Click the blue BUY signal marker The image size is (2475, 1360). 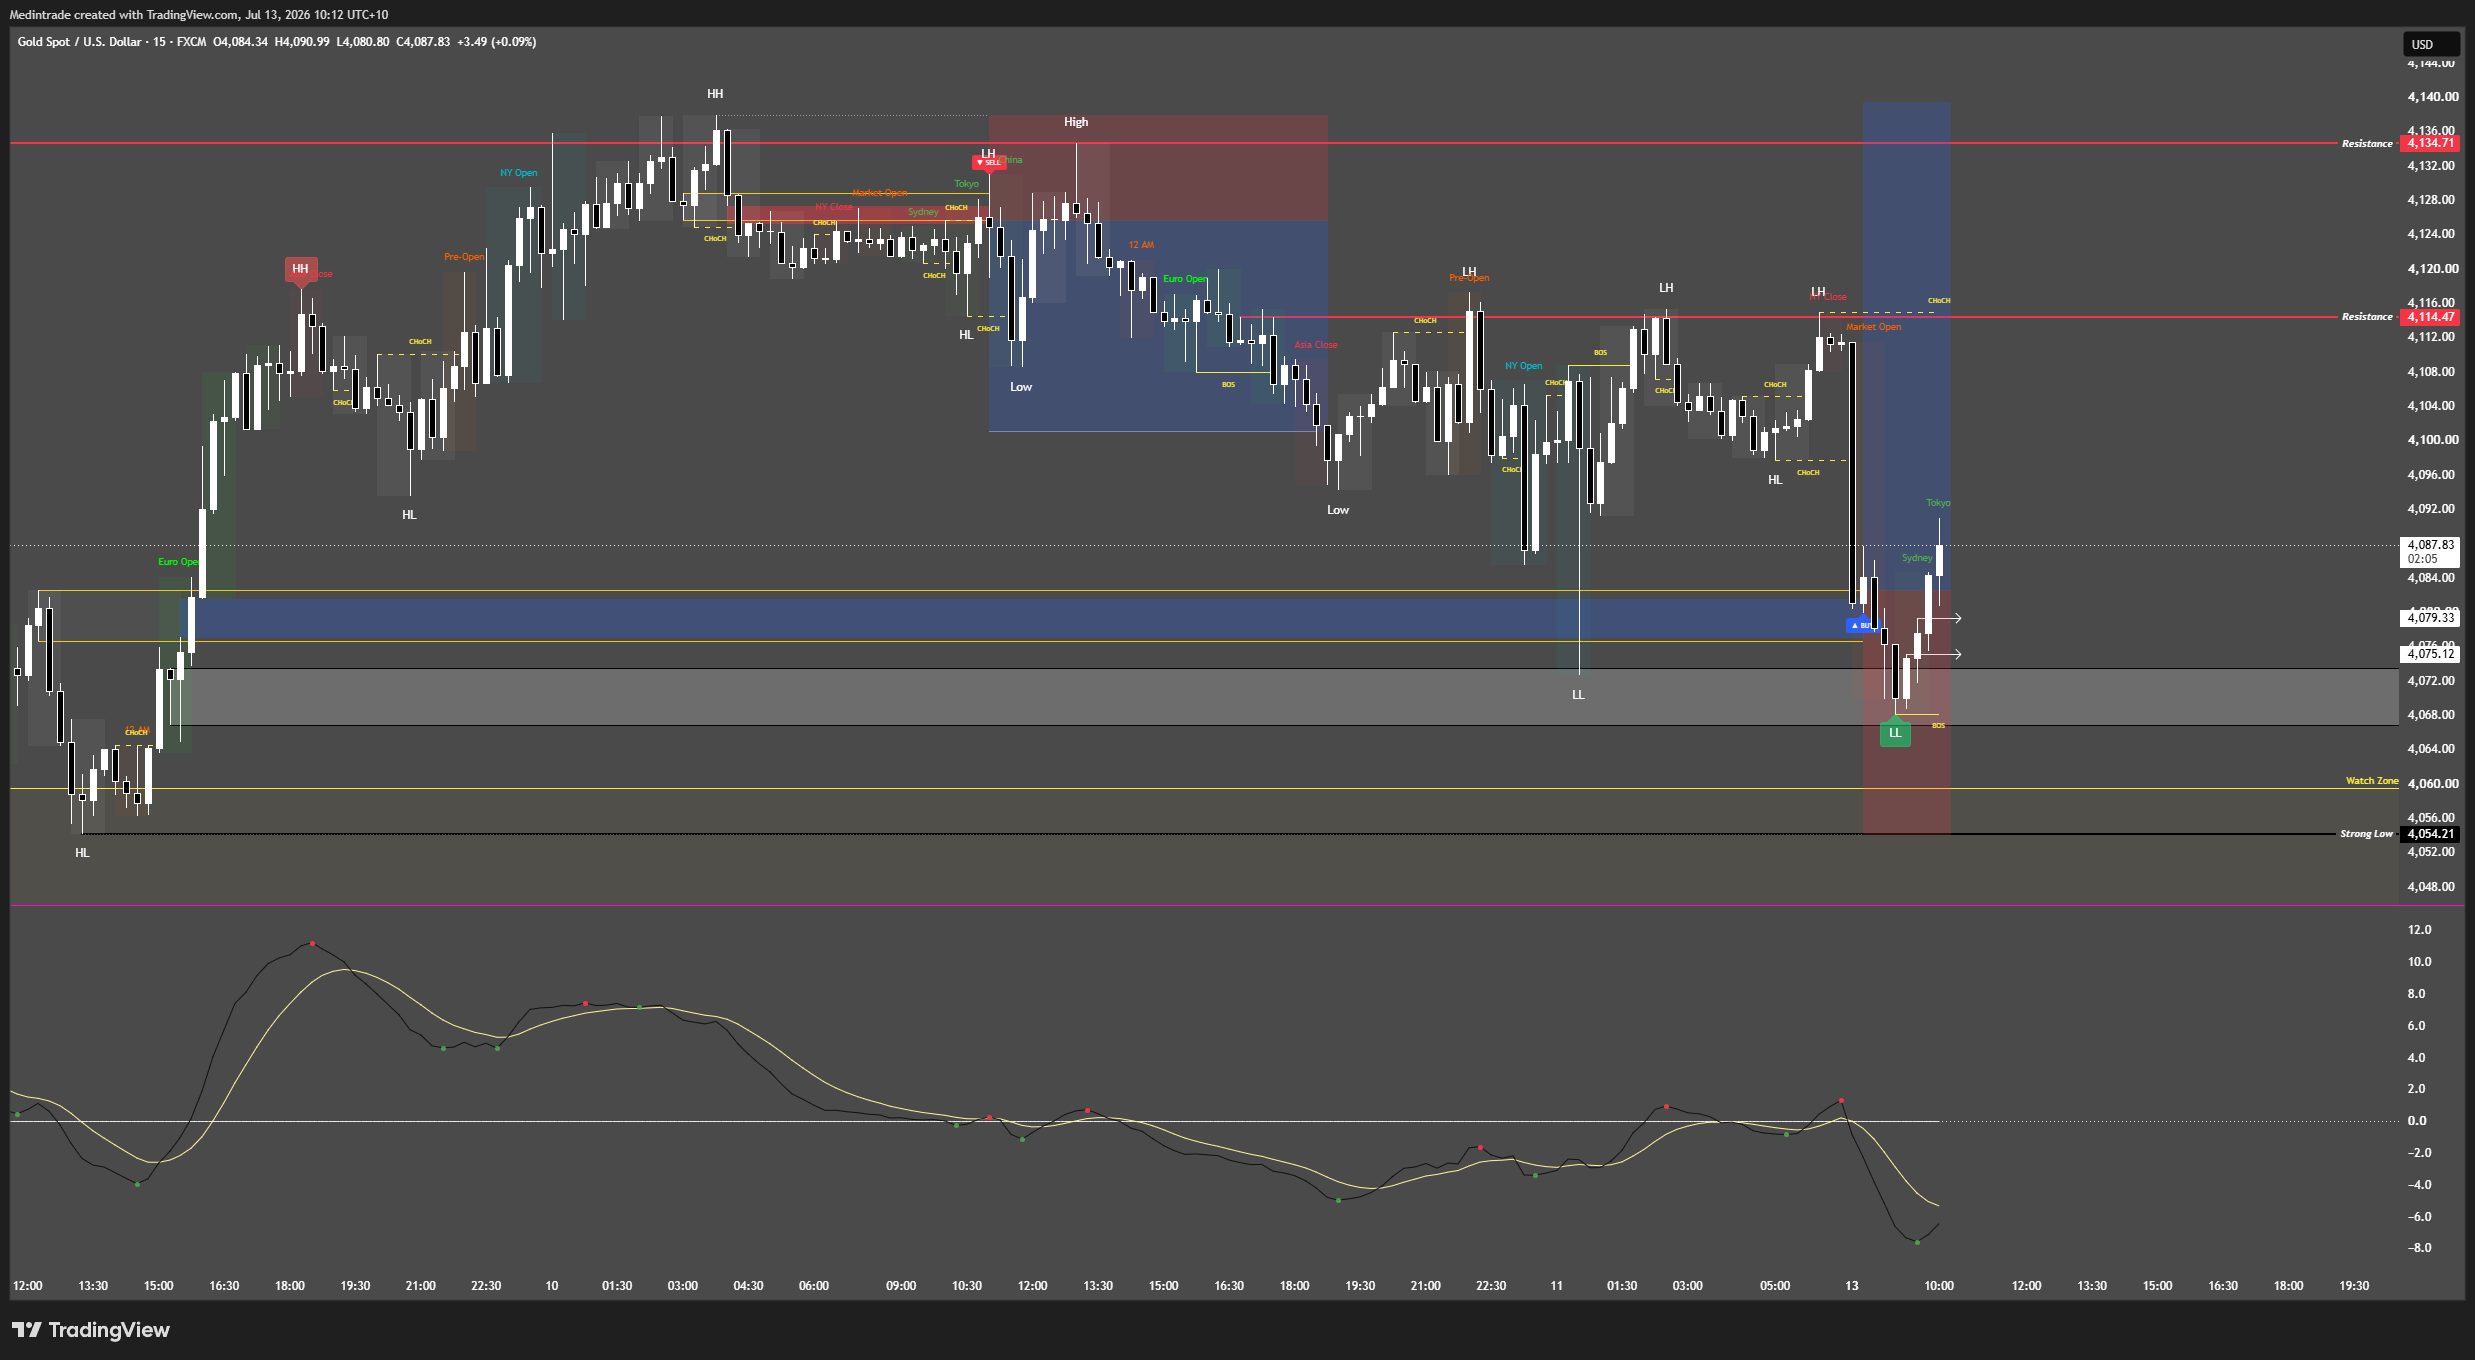coord(1860,625)
